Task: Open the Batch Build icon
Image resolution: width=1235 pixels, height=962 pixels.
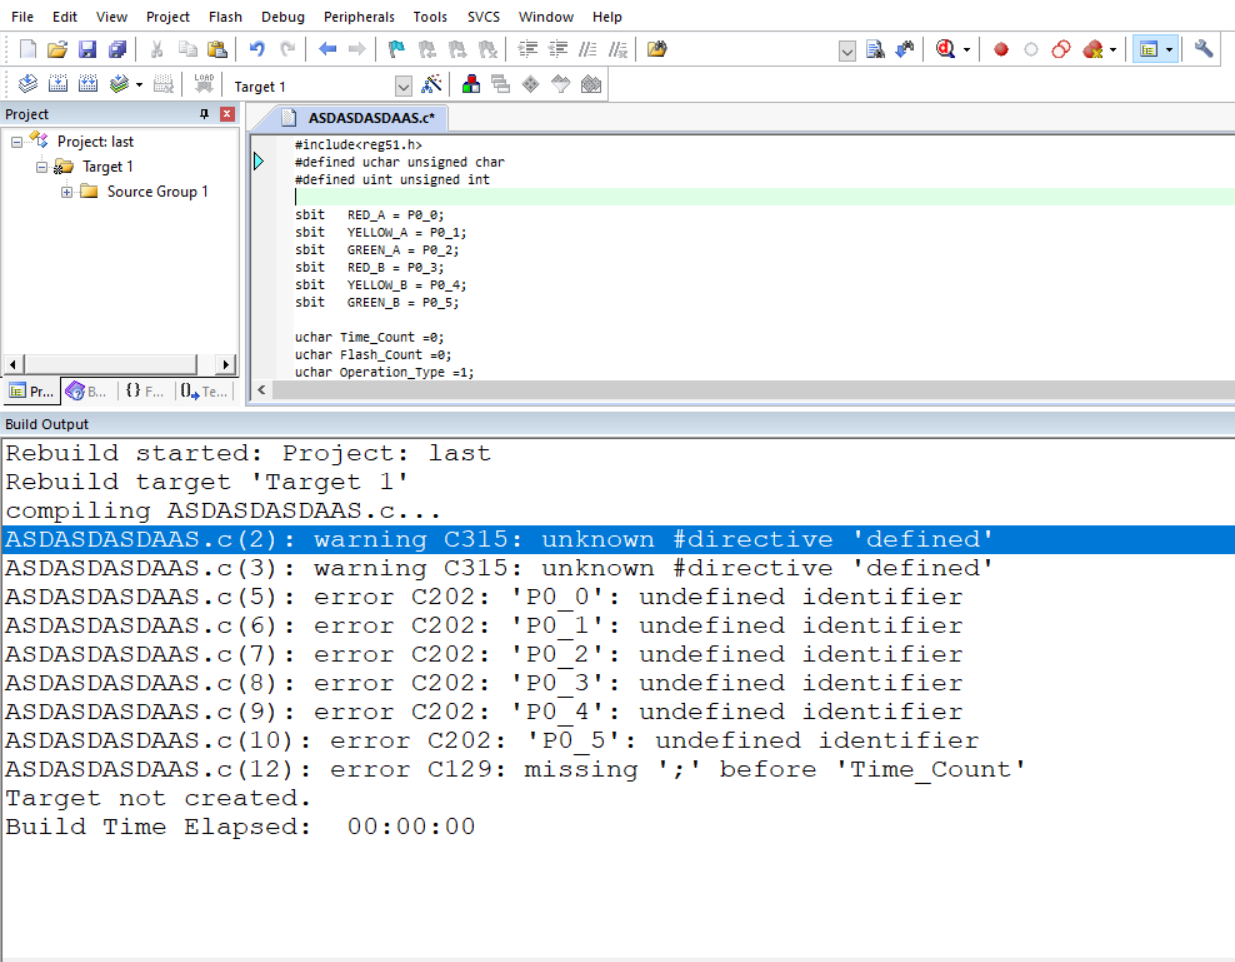Action: pos(119,85)
